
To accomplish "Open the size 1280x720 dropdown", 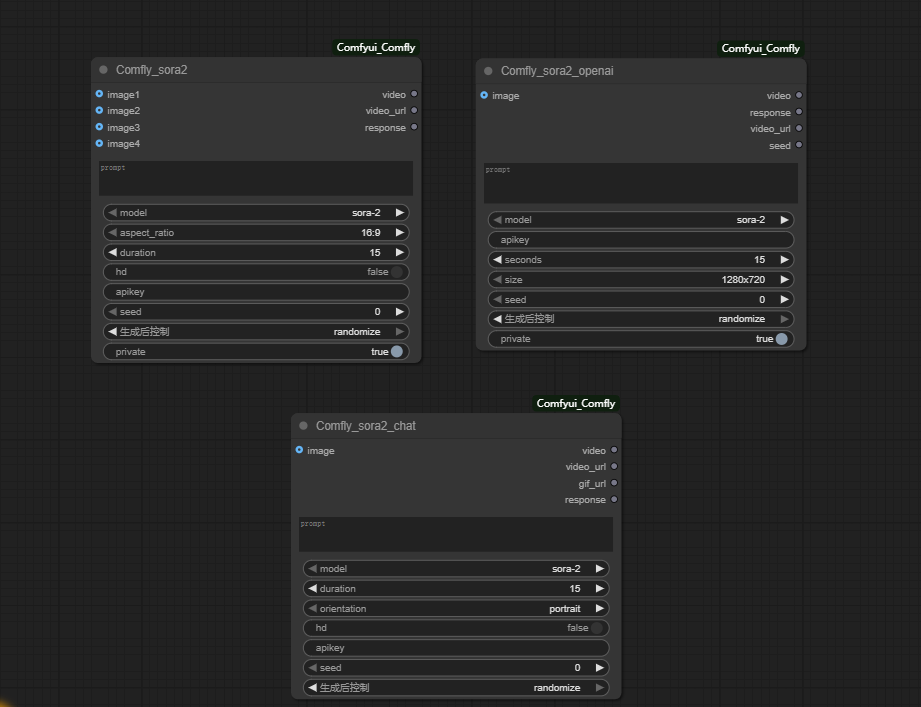I will 641,280.
